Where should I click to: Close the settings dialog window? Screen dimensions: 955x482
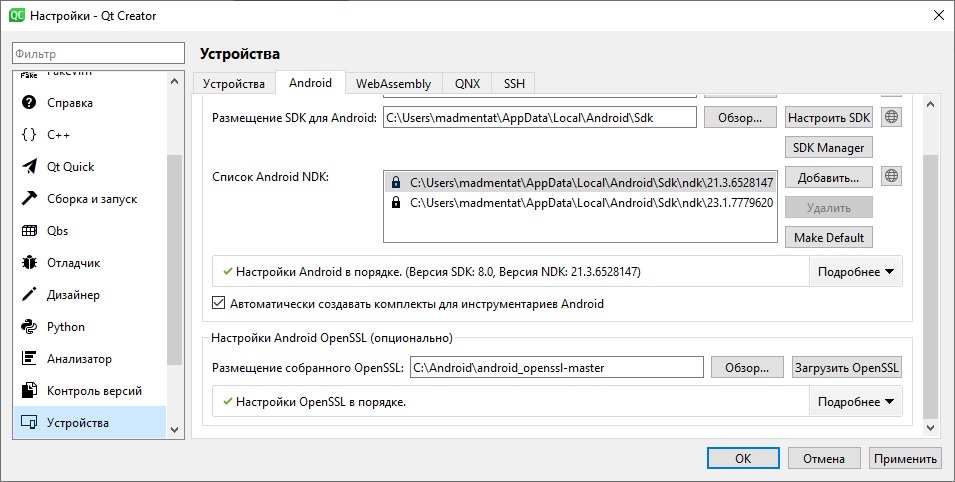939,16
